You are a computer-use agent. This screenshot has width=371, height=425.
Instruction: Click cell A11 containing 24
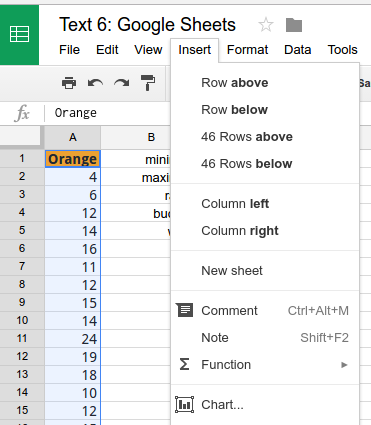73,339
